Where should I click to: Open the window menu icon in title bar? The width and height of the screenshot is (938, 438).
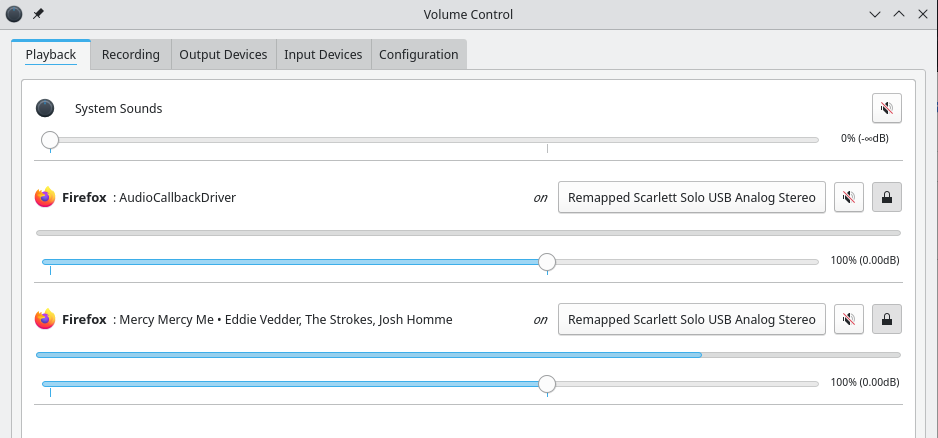[15, 14]
